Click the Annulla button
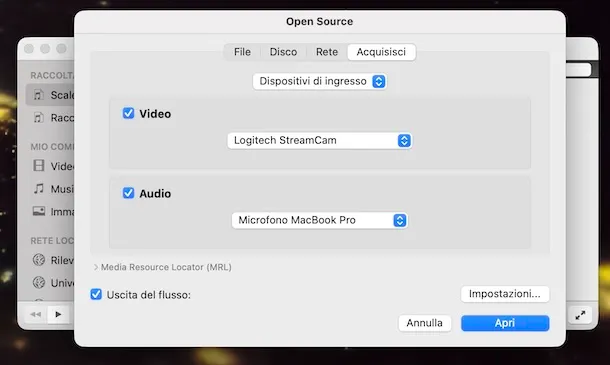The image size is (610, 365). click(x=424, y=323)
